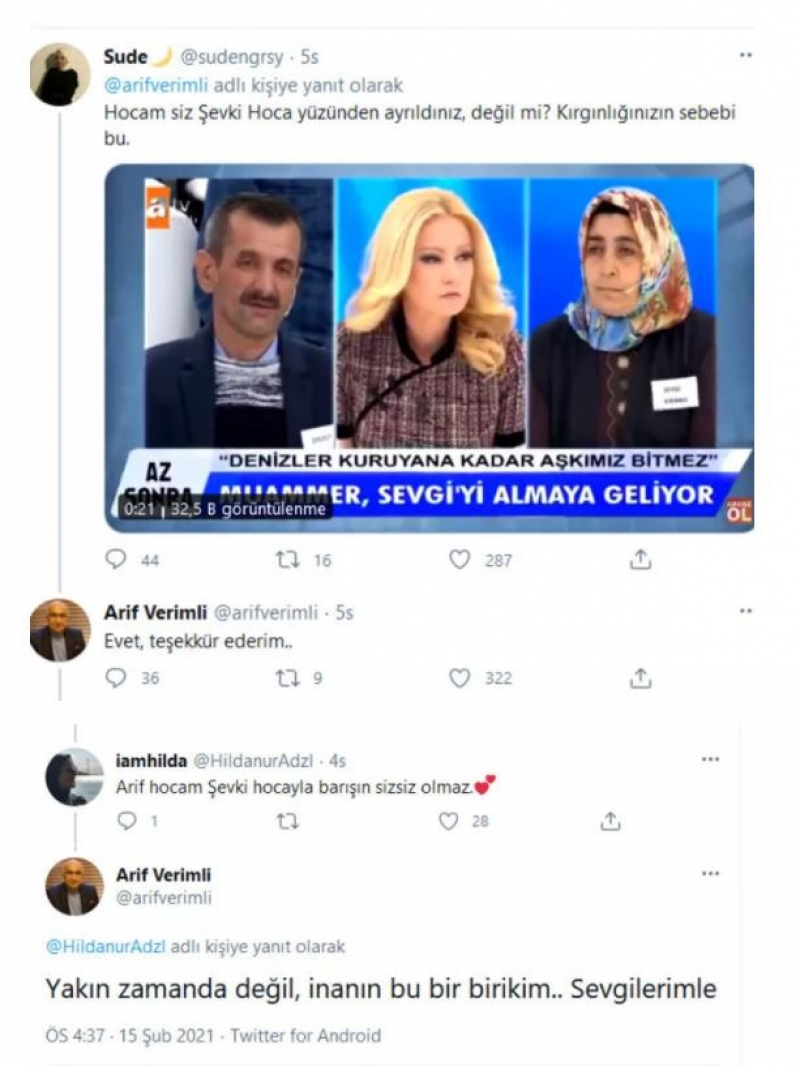Retweet Sude's tweet showing 16 retweets
Screen dimensions: 800x1066
287,560
